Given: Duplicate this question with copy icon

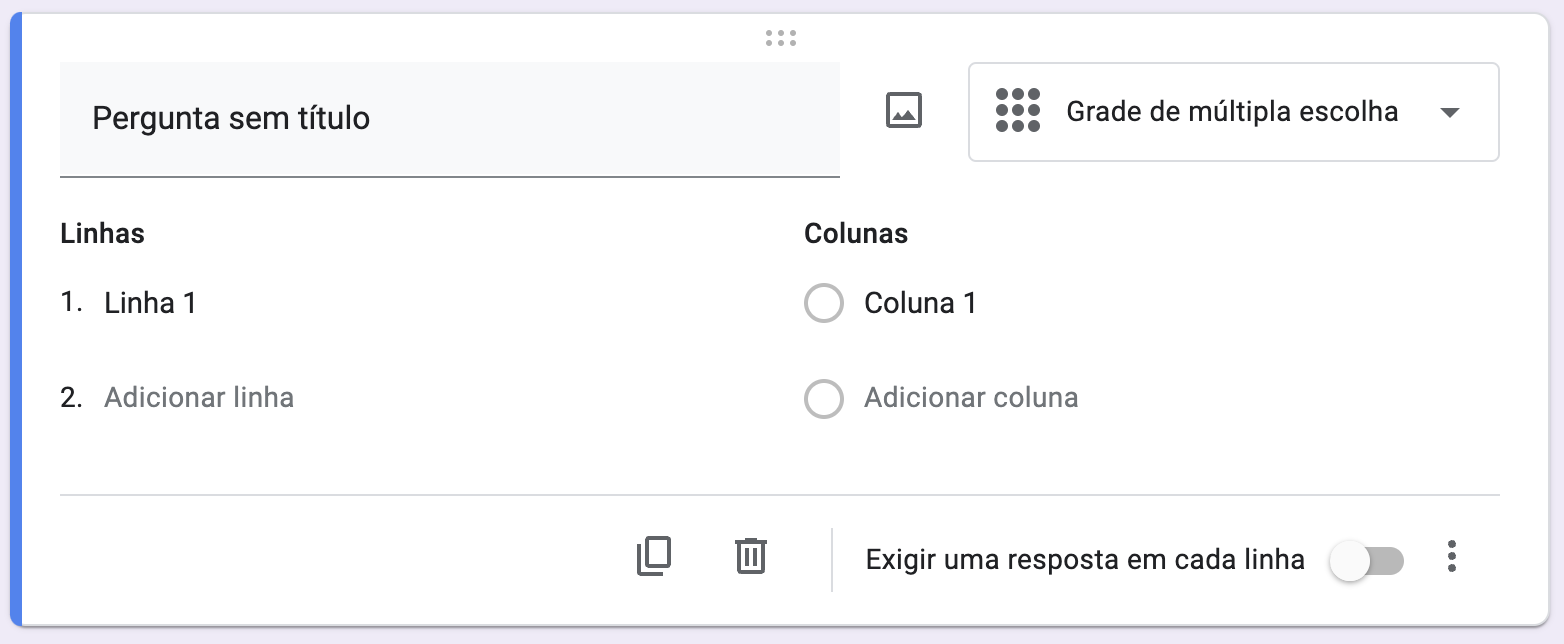Looking at the screenshot, I should (x=654, y=557).
